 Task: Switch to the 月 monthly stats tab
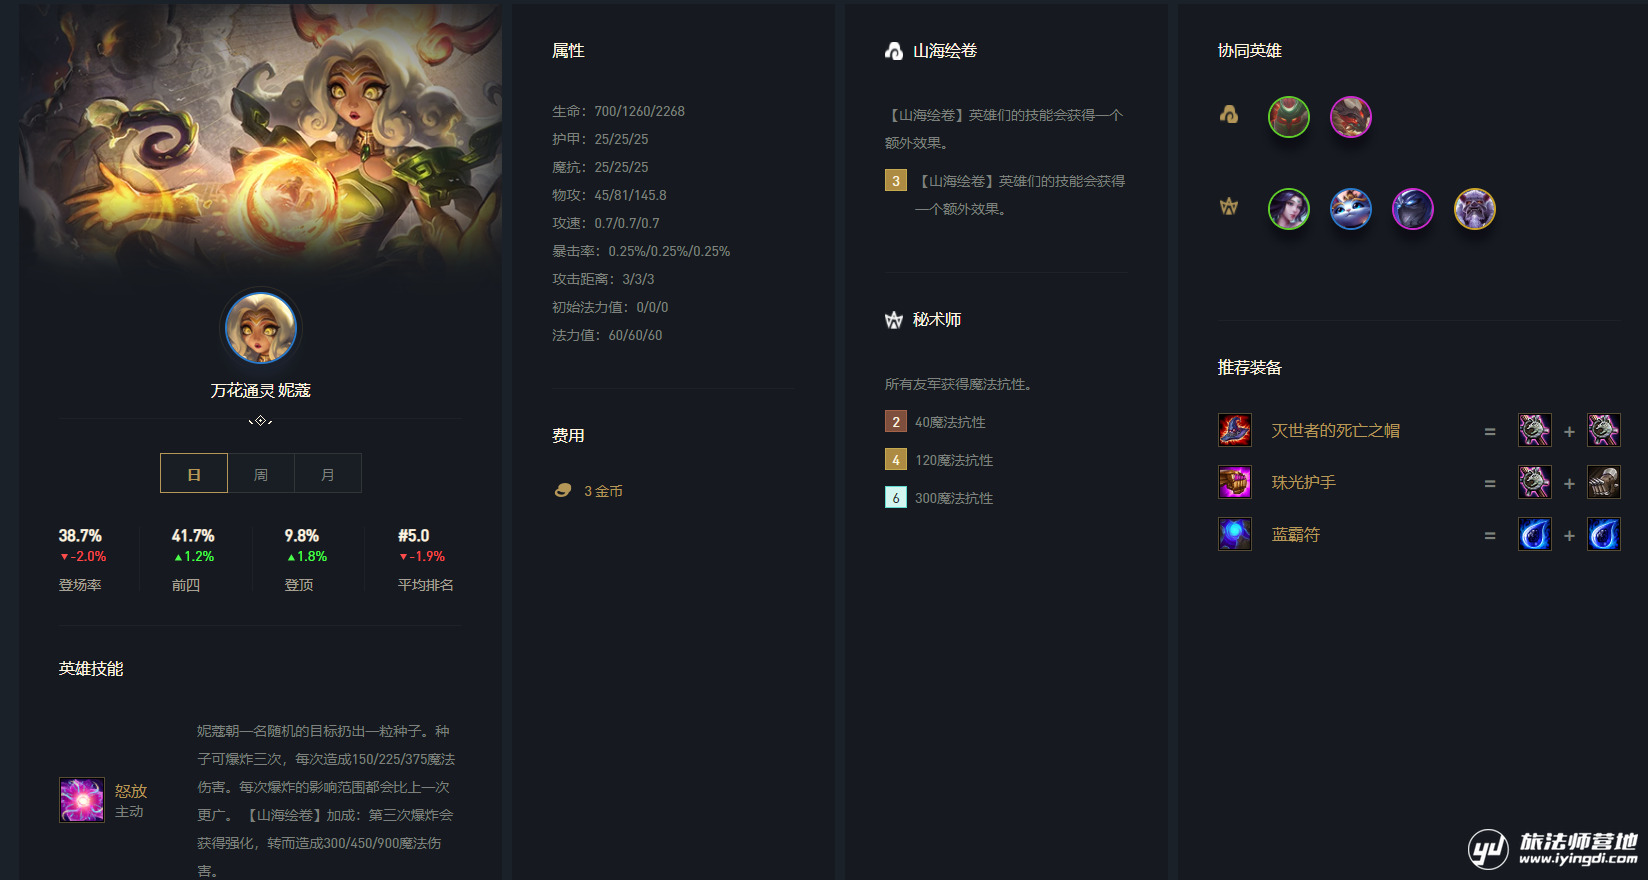pyautogui.click(x=328, y=474)
